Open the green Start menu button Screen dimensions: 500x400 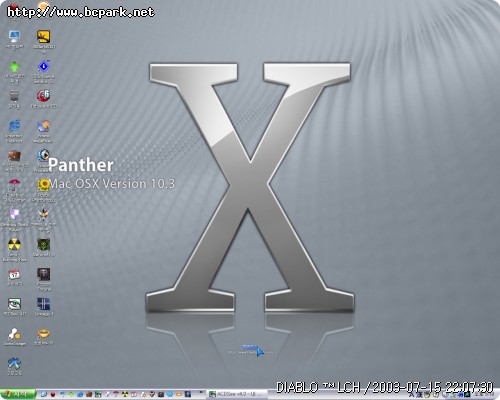18,394
